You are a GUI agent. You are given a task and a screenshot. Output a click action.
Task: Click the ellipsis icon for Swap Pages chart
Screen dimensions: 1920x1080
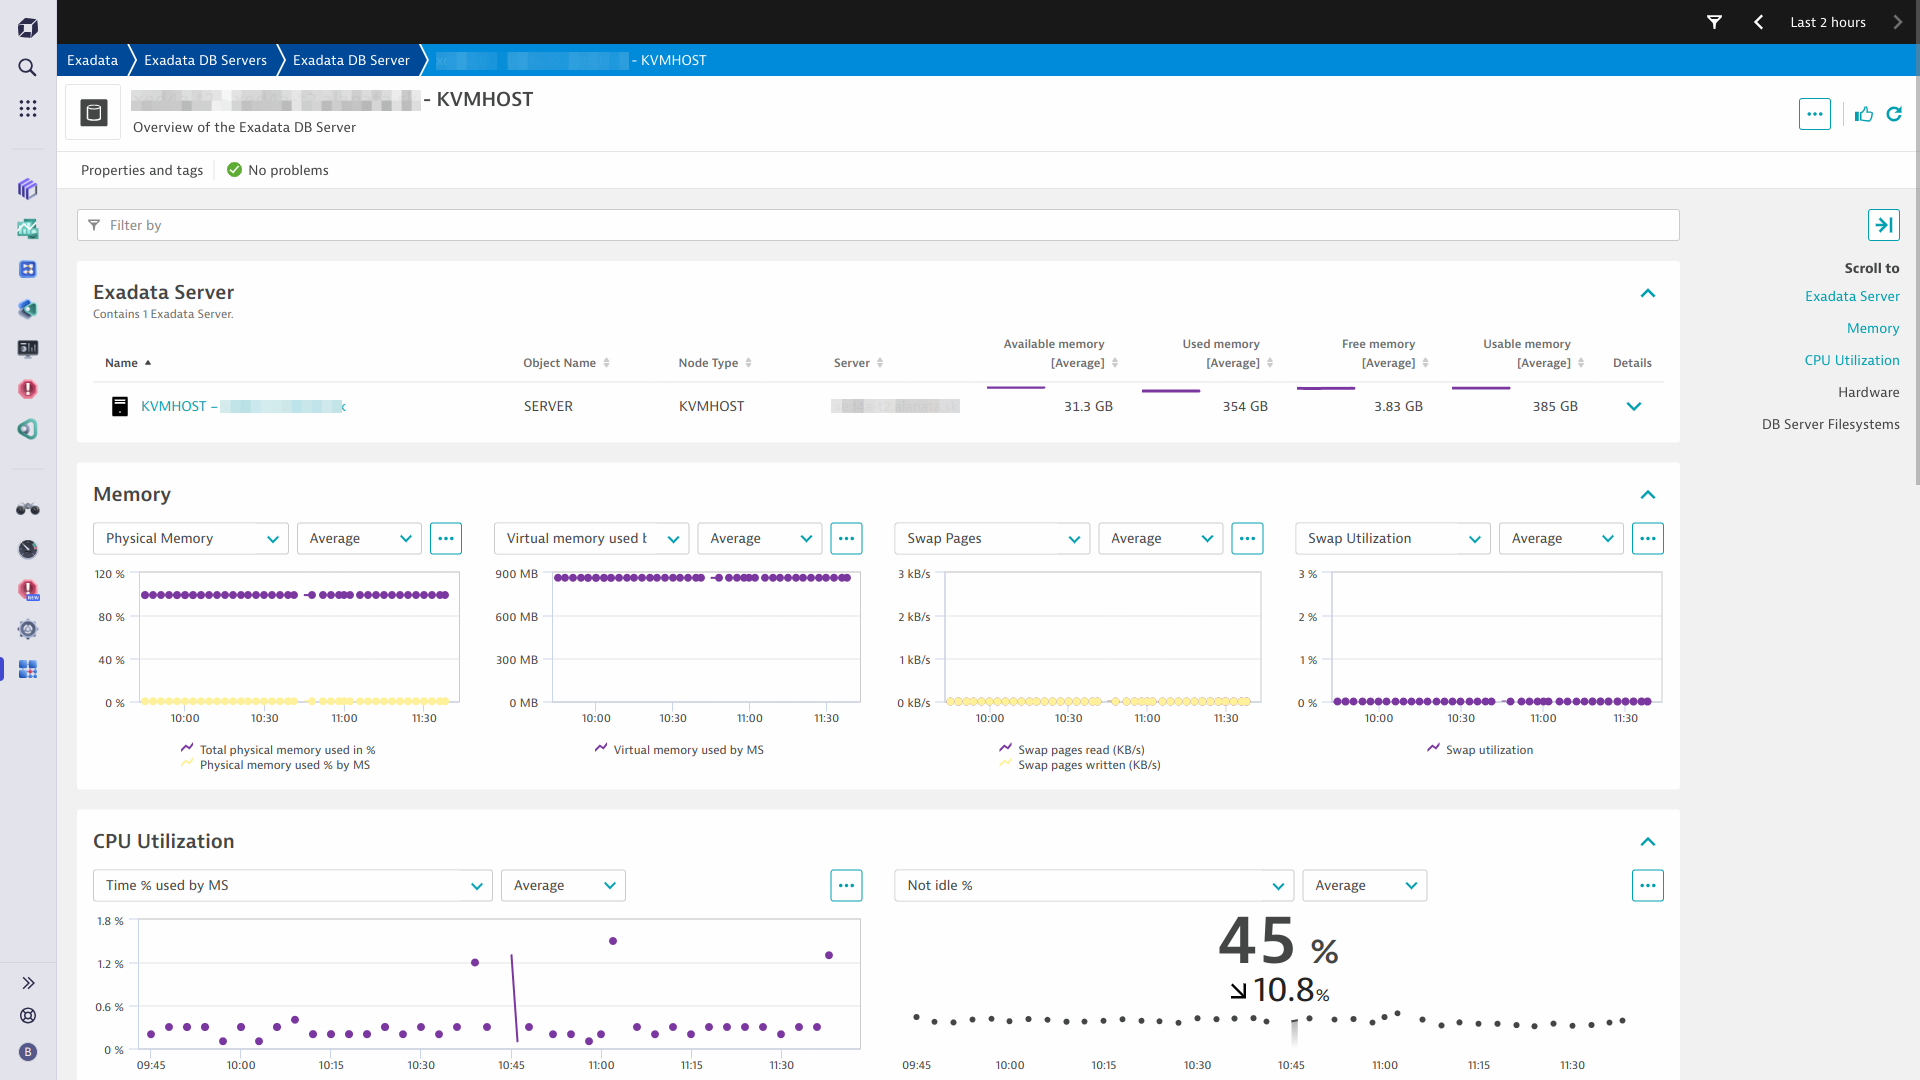[x=1247, y=538]
